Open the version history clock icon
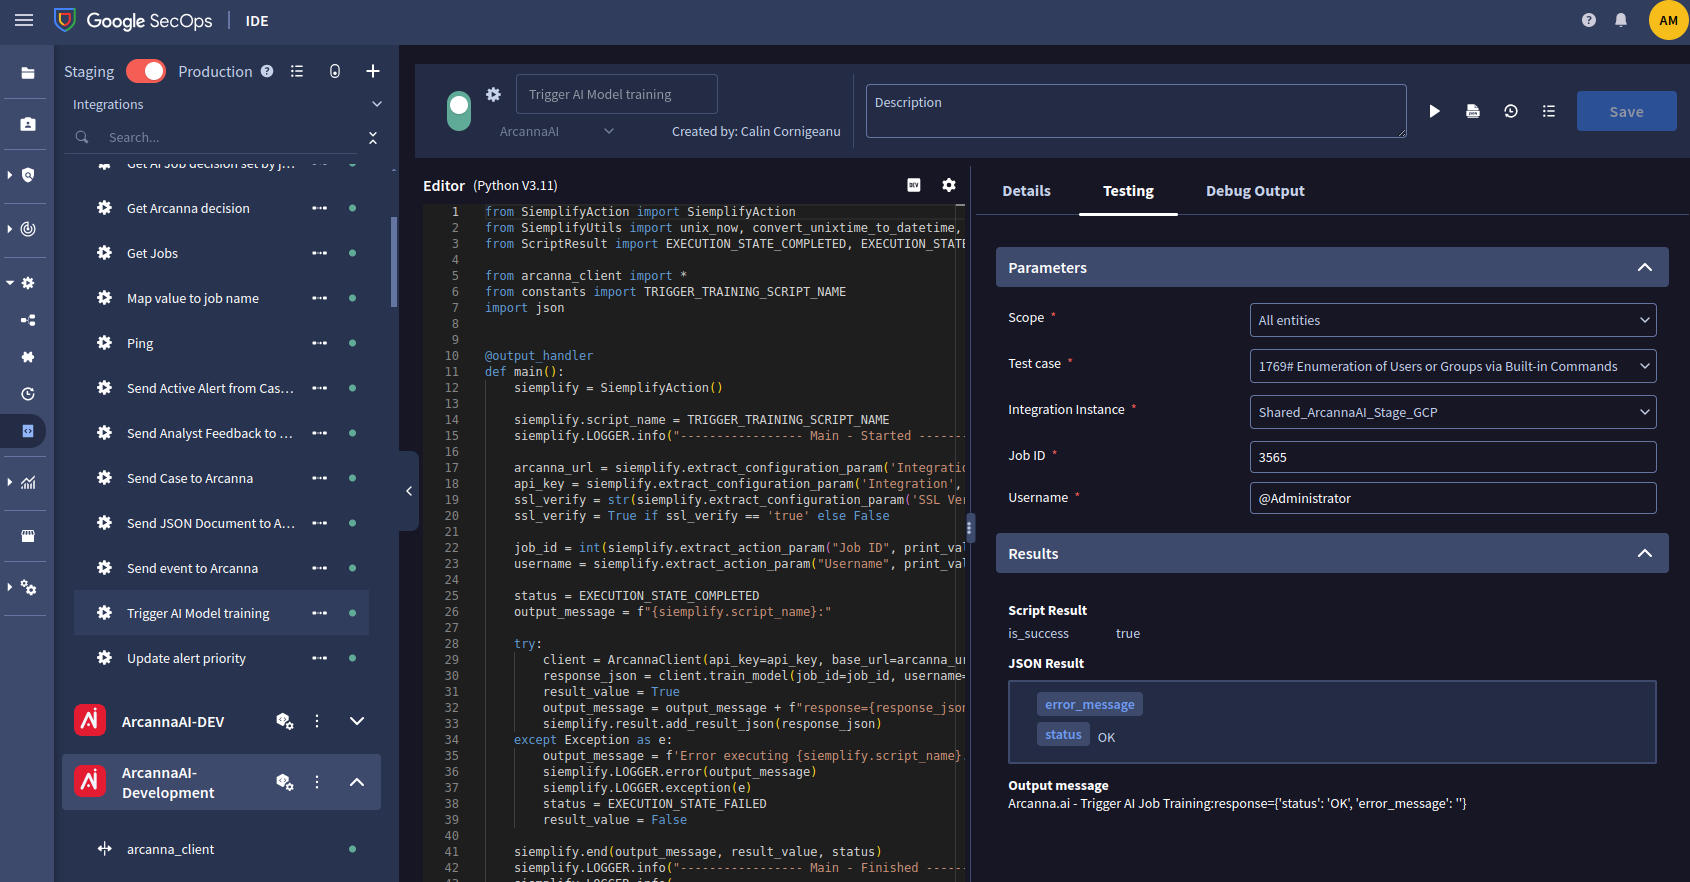1690x882 pixels. coord(1511,111)
